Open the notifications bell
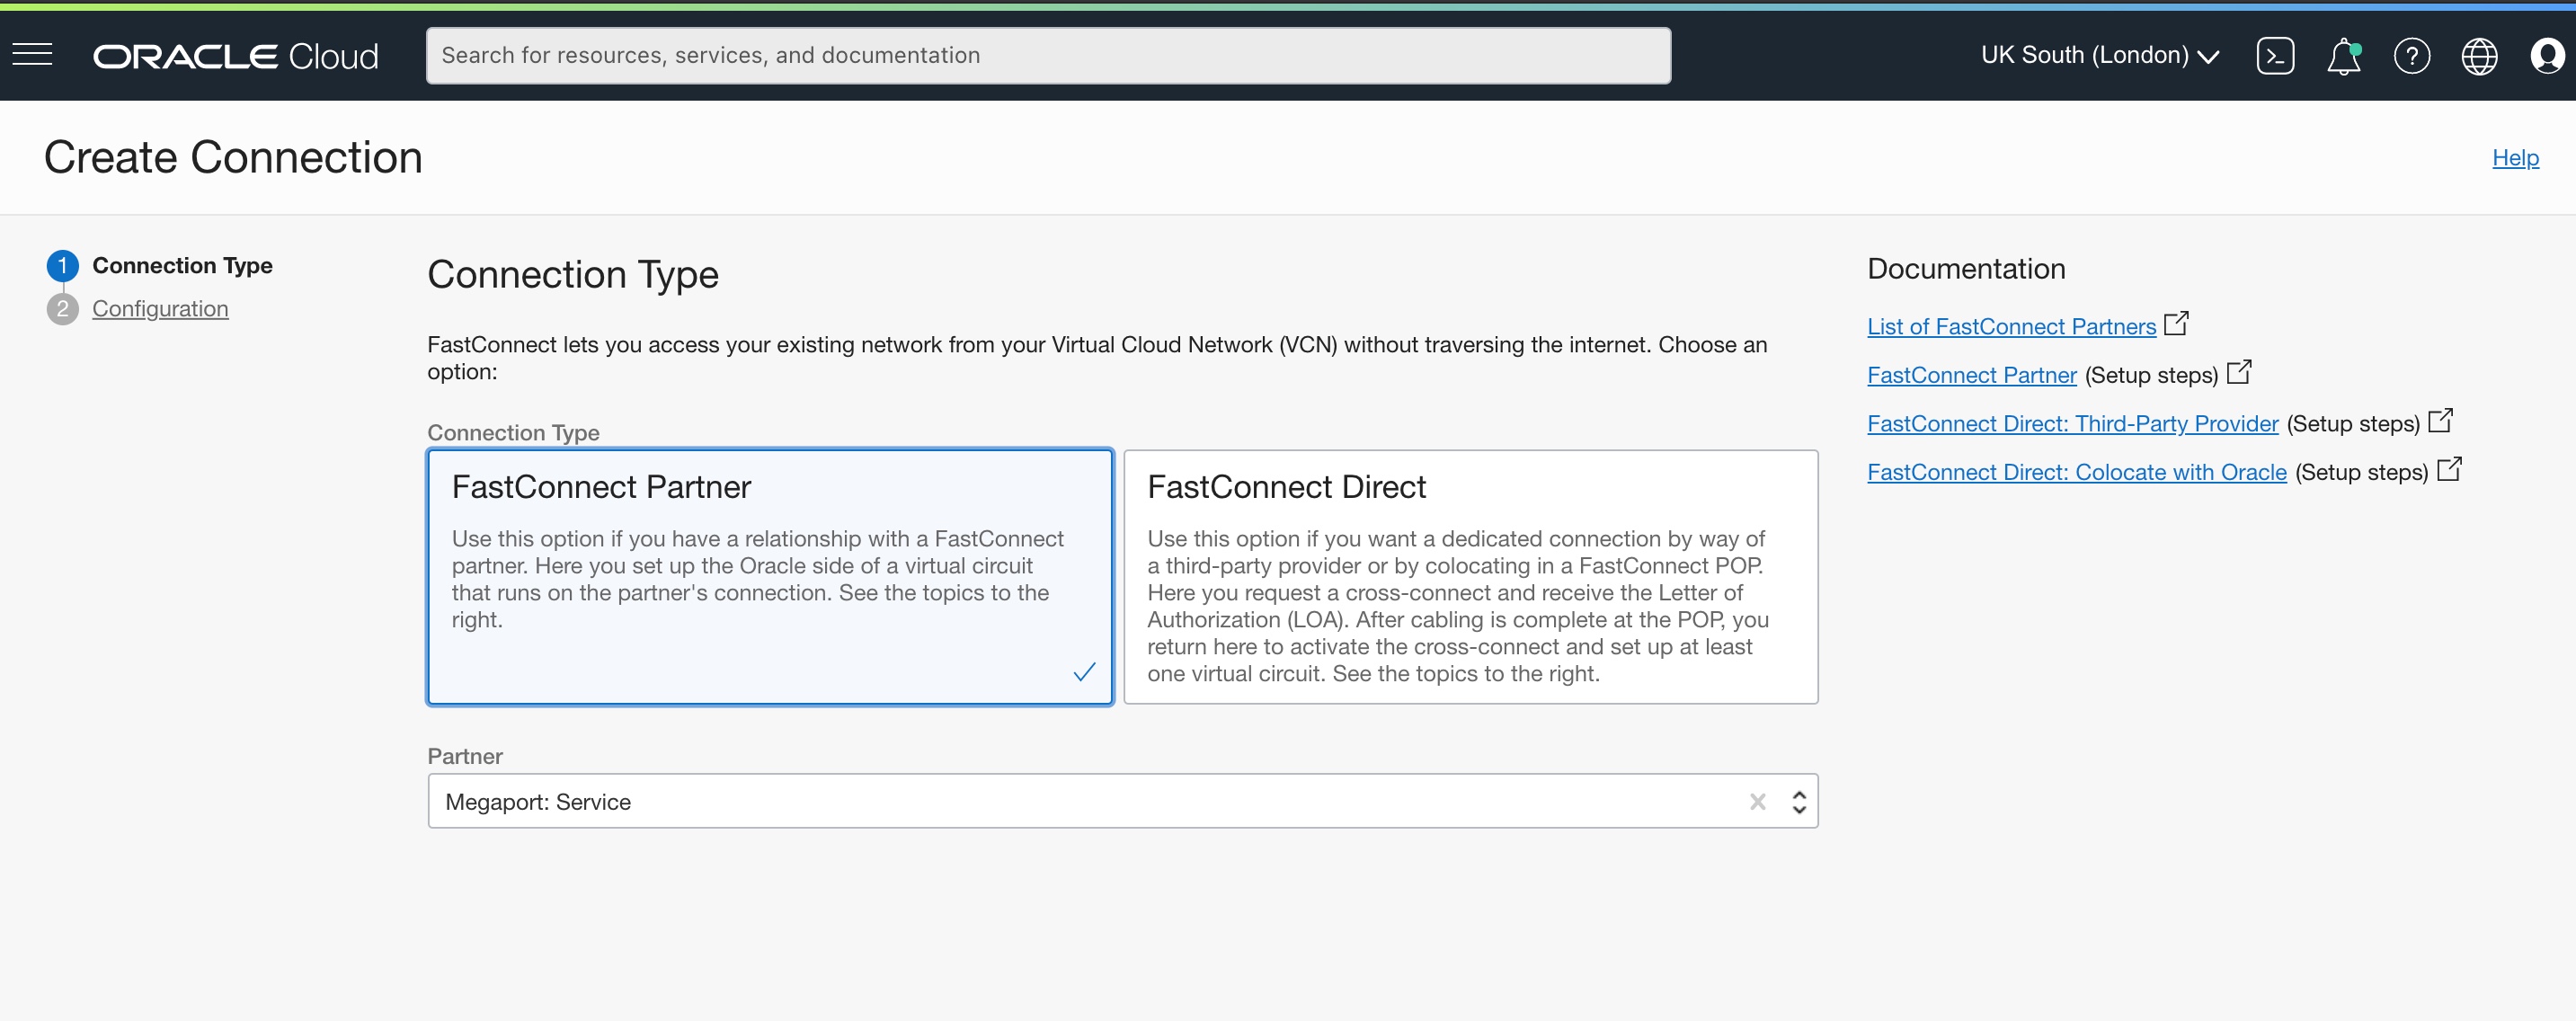This screenshot has height=1021, width=2576. (2343, 56)
